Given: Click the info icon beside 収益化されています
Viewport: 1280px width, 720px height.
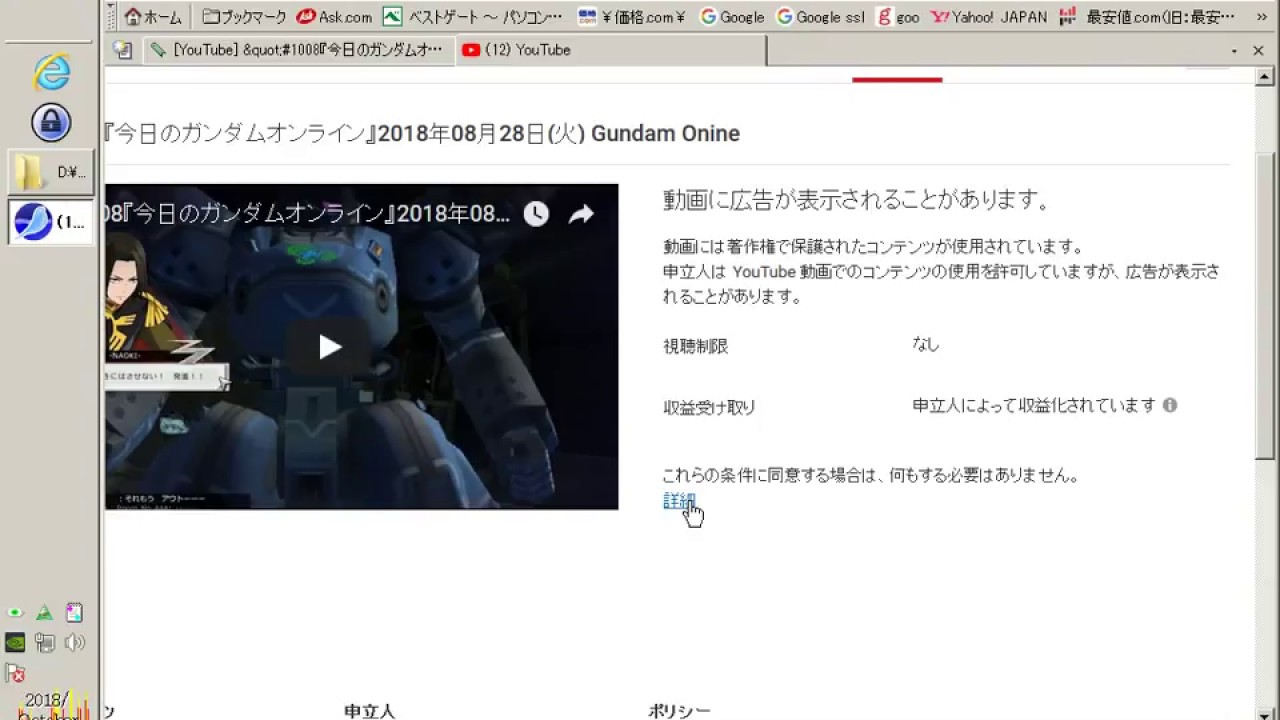Looking at the screenshot, I should 1170,405.
